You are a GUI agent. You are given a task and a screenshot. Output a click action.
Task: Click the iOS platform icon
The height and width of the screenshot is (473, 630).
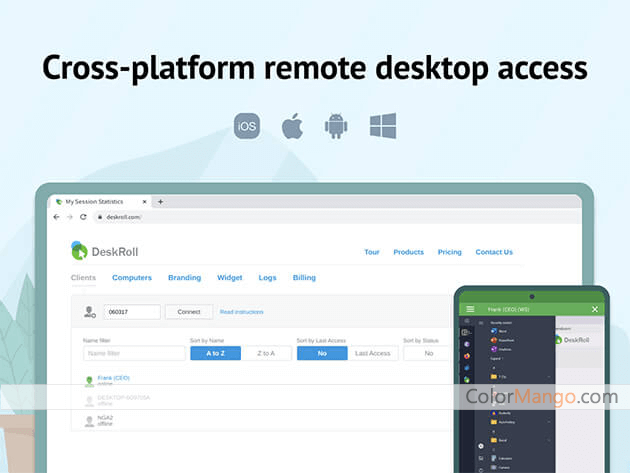tap(247, 126)
